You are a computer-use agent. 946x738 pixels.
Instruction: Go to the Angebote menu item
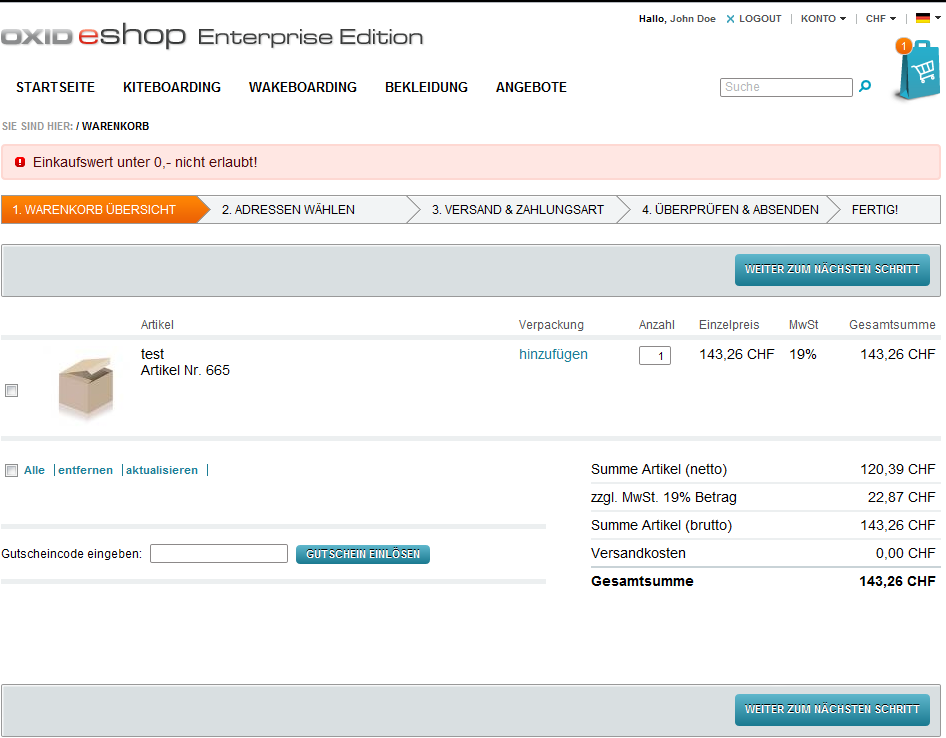[x=531, y=87]
